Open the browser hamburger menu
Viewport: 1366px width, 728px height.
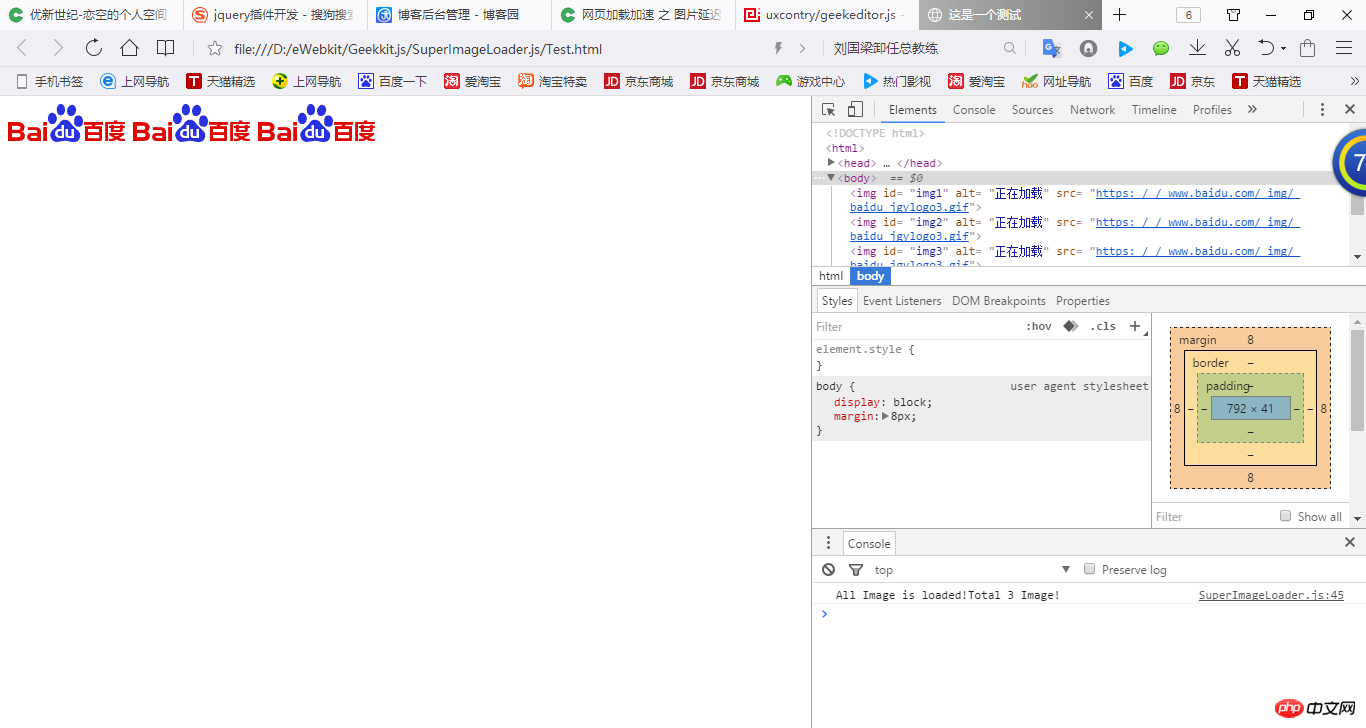point(1344,48)
